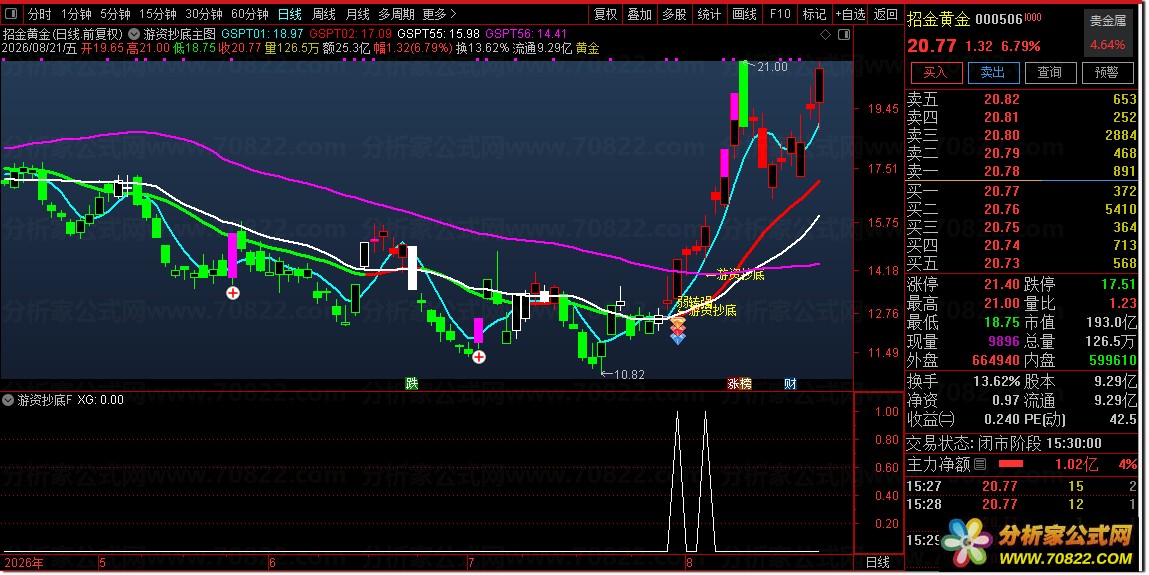
Task: Click the diamond icon above chart
Action: tap(826, 34)
